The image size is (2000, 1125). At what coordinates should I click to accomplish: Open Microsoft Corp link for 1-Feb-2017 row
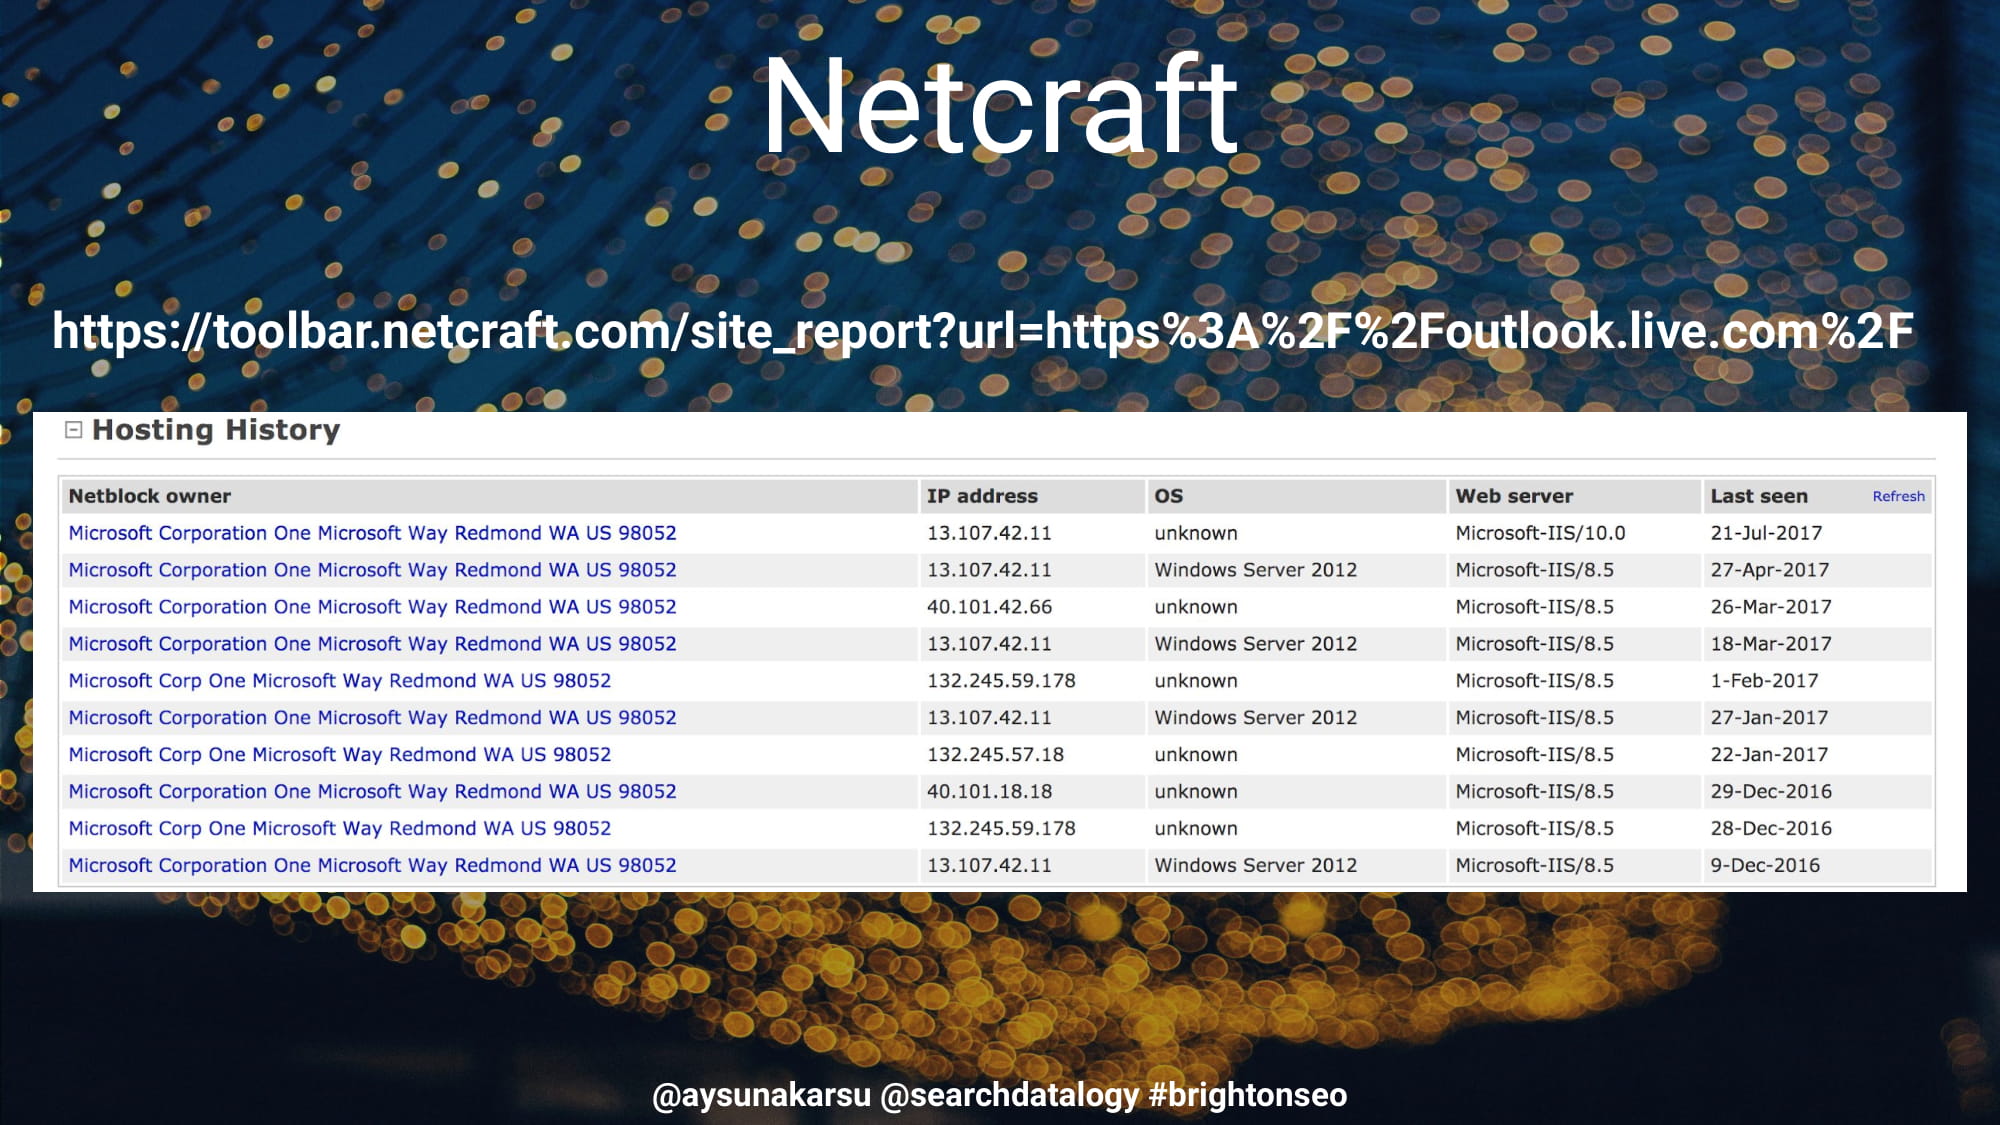click(x=340, y=681)
